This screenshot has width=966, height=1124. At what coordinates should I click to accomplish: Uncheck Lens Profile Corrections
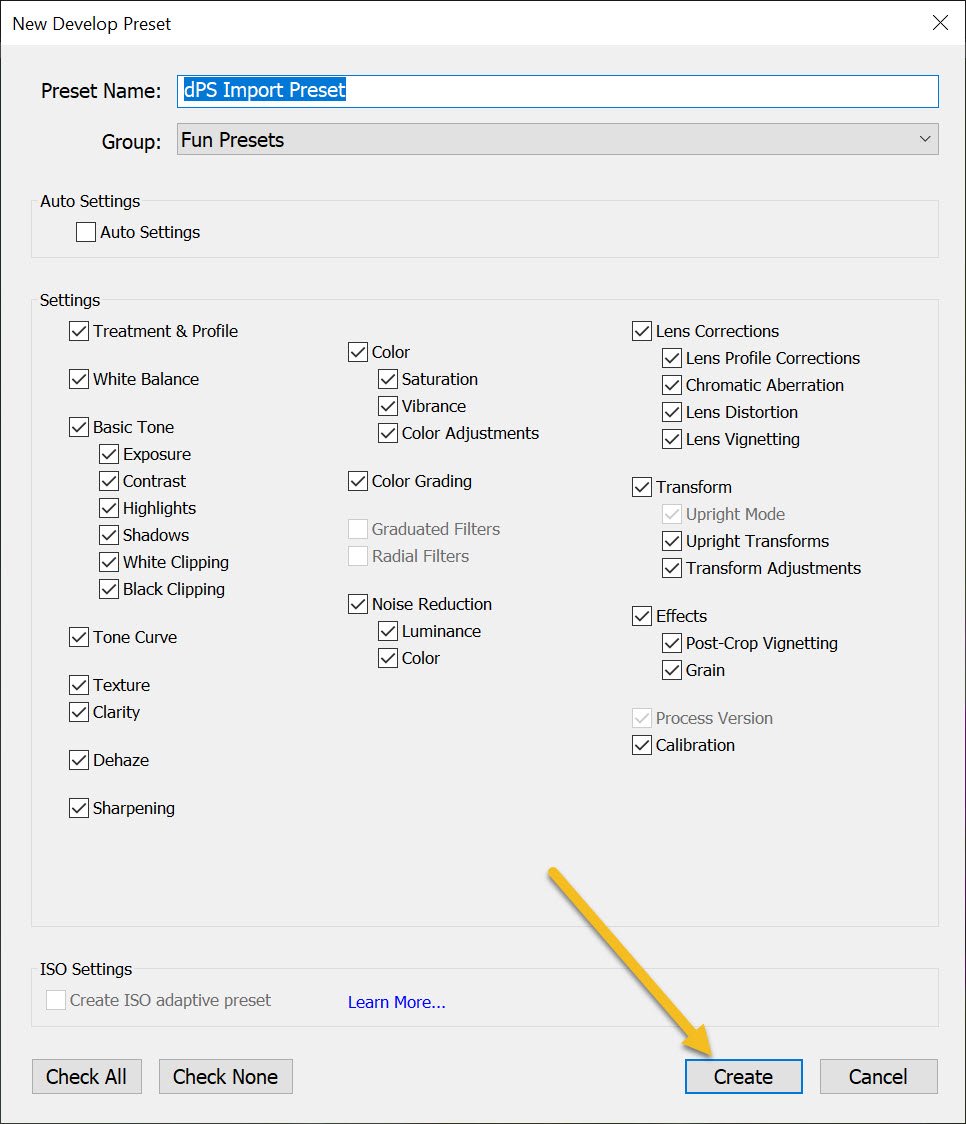672,358
